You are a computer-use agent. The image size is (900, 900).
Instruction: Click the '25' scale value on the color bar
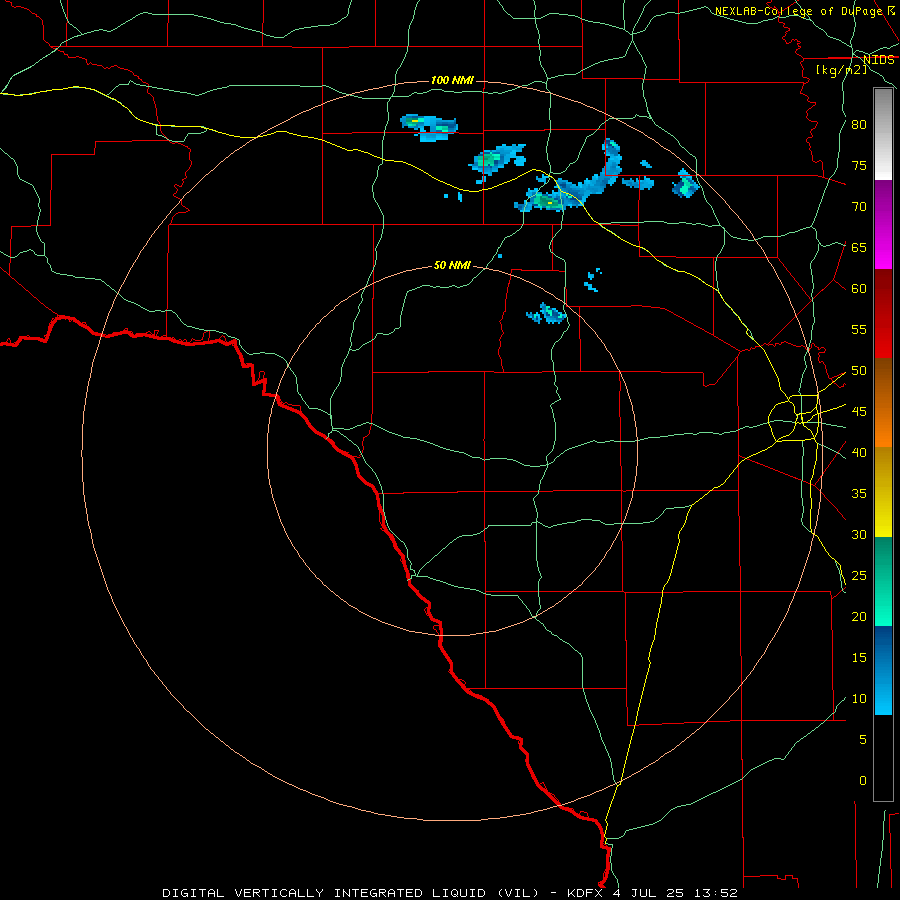[859, 576]
